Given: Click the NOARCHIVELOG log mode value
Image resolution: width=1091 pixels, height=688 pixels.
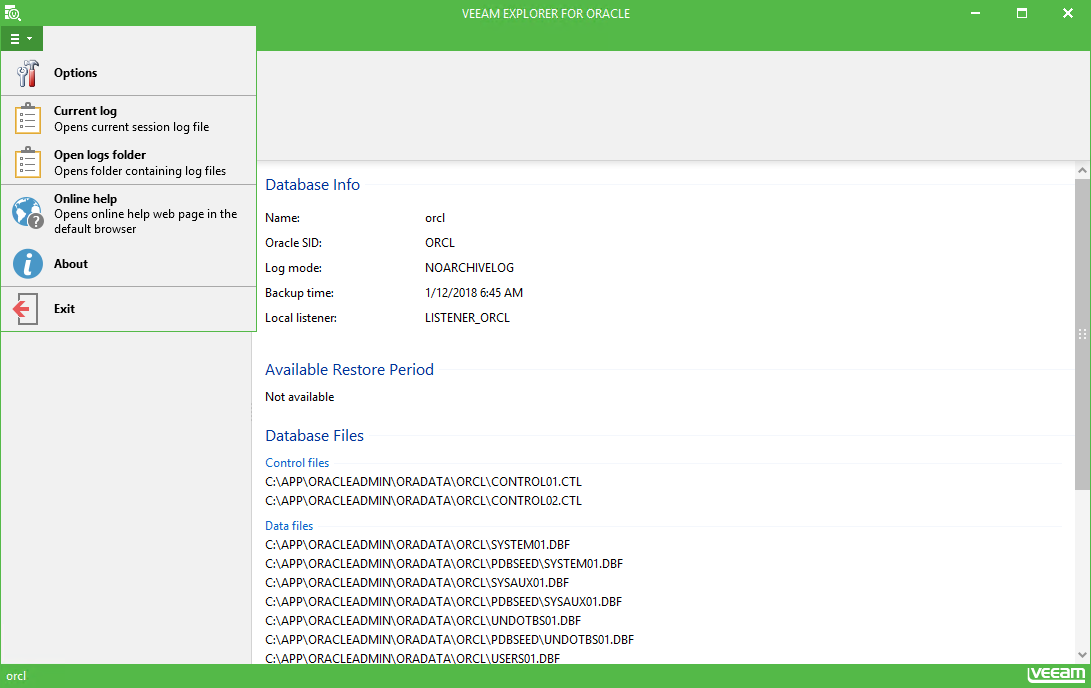Looking at the screenshot, I should 470,269.
